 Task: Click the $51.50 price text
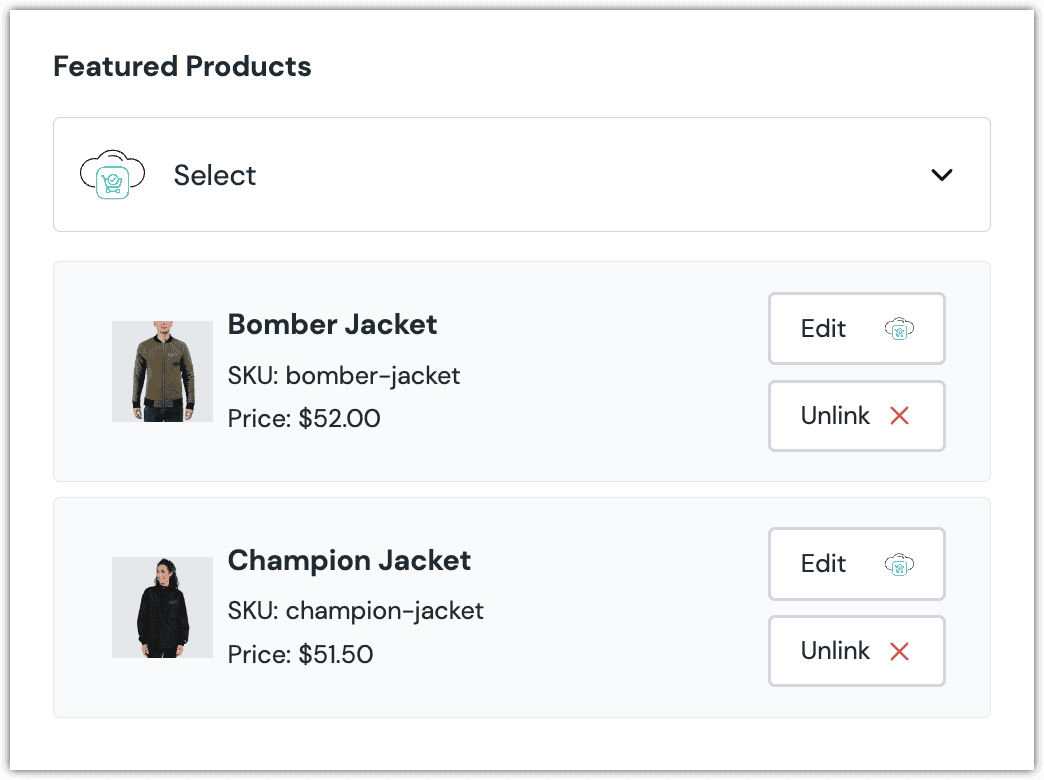[x=300, y=655]
